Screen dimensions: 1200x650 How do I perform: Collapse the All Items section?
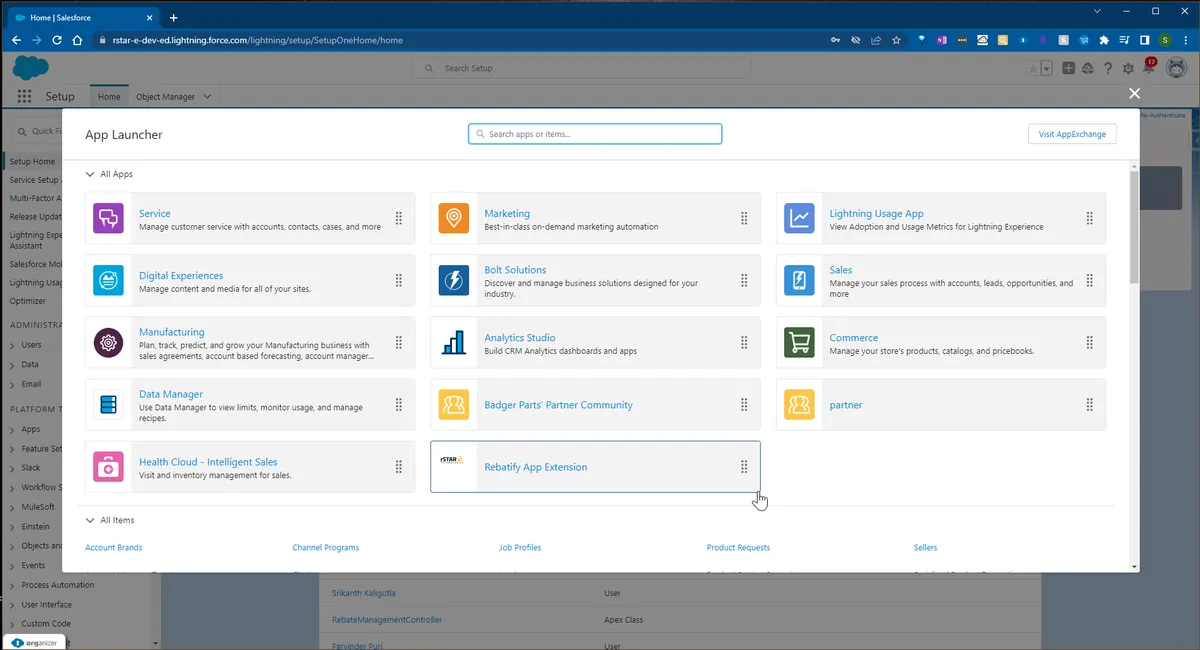[x=90, y=520]
